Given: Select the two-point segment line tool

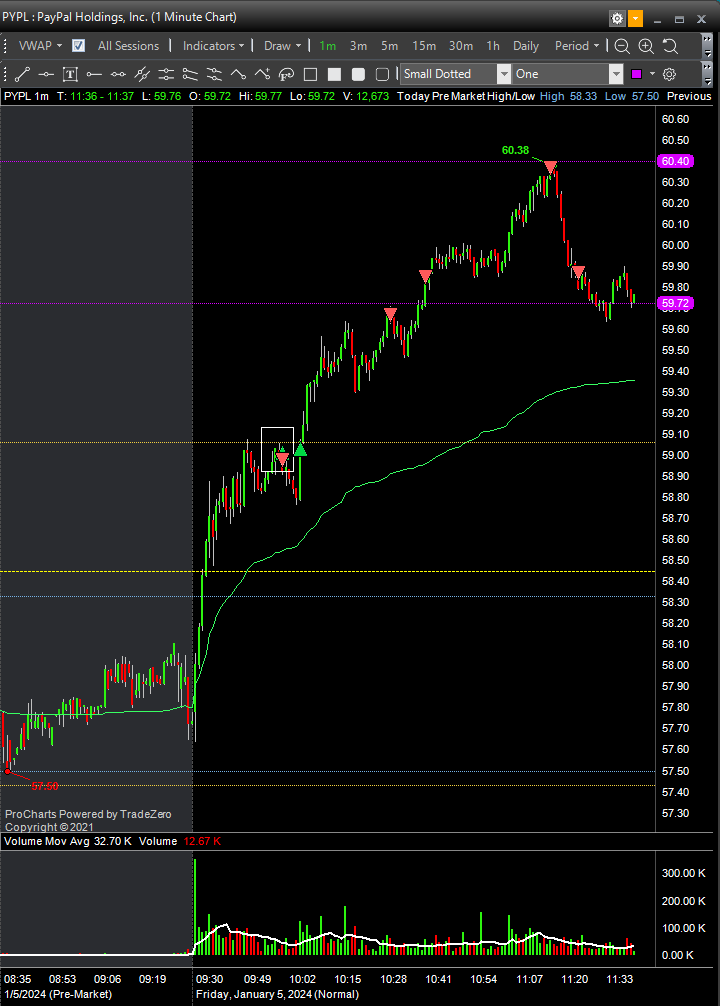Looking at the screenshot, I should point(118,74).
